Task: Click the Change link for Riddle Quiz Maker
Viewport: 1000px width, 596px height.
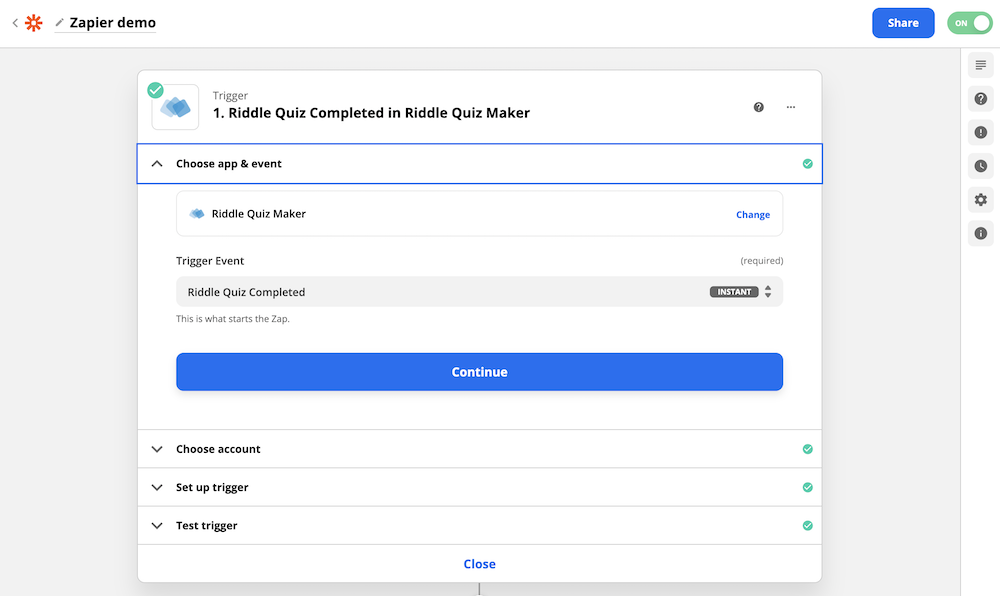Action: [x=753, y=215]
